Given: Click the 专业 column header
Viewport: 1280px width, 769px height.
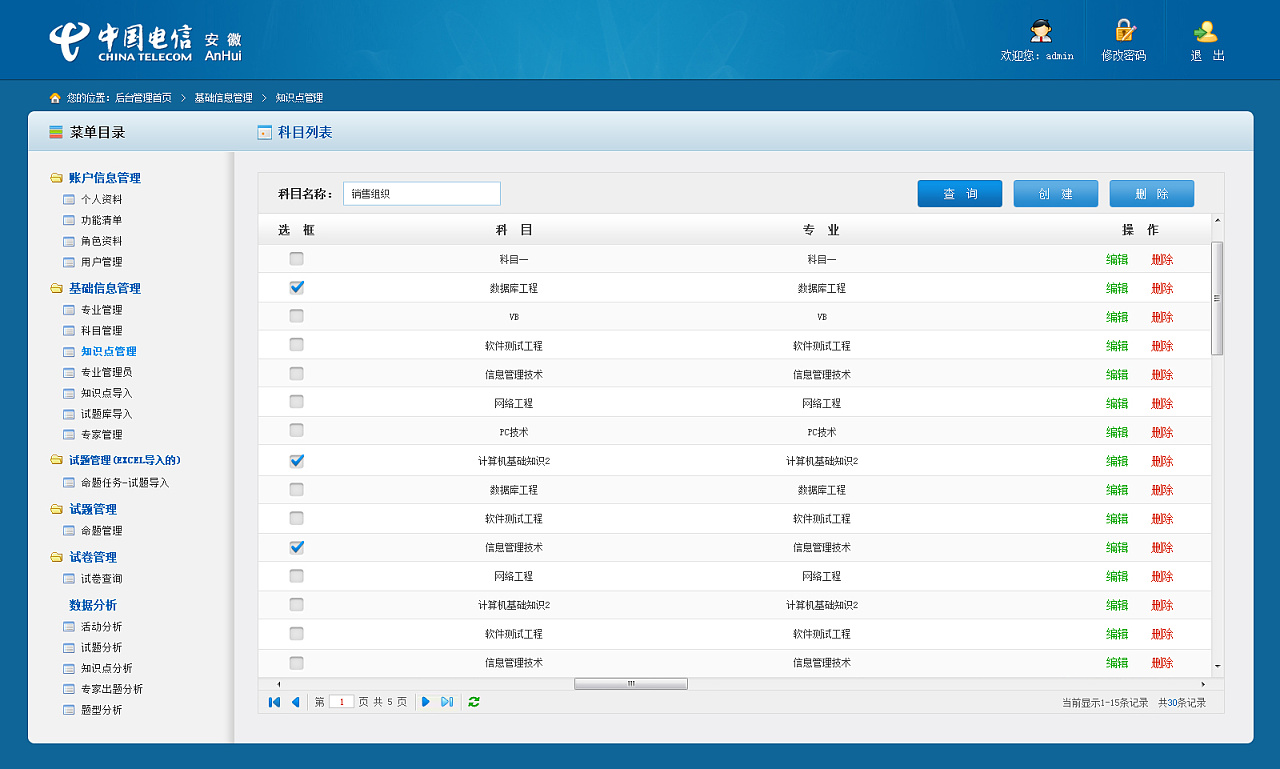Looking at the screenshot, I should [821, 230].
